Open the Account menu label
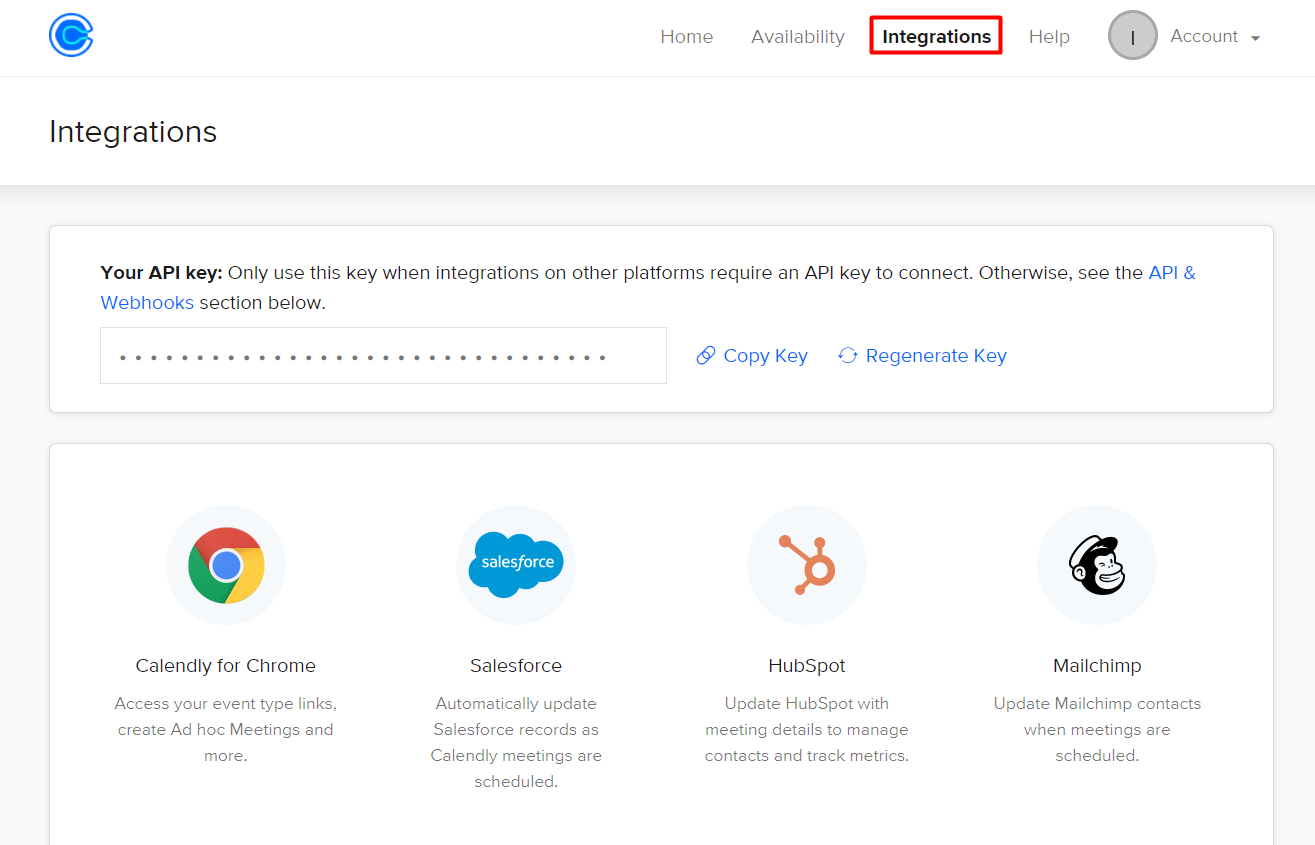 click(x=1204, y=36)
